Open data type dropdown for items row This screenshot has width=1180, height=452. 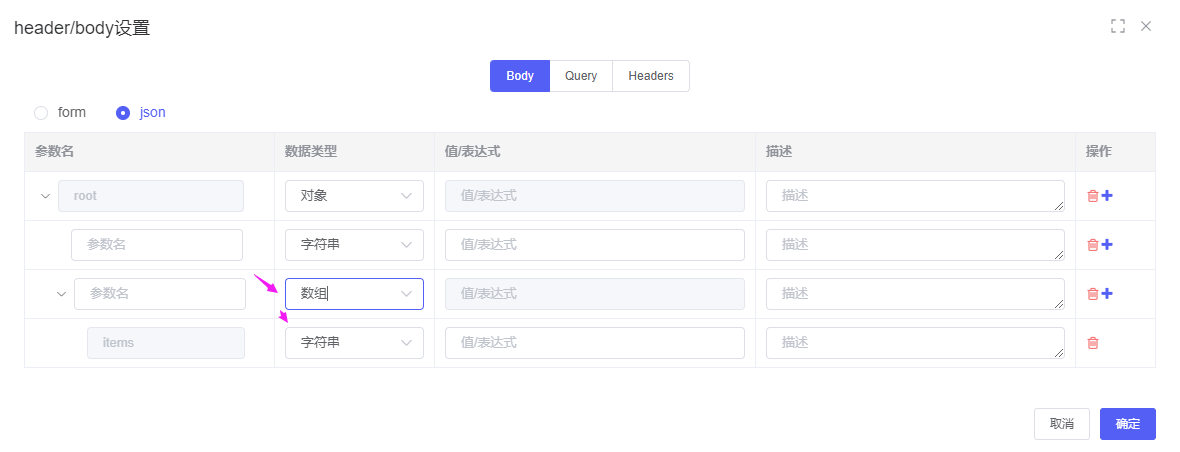point(354,343)
